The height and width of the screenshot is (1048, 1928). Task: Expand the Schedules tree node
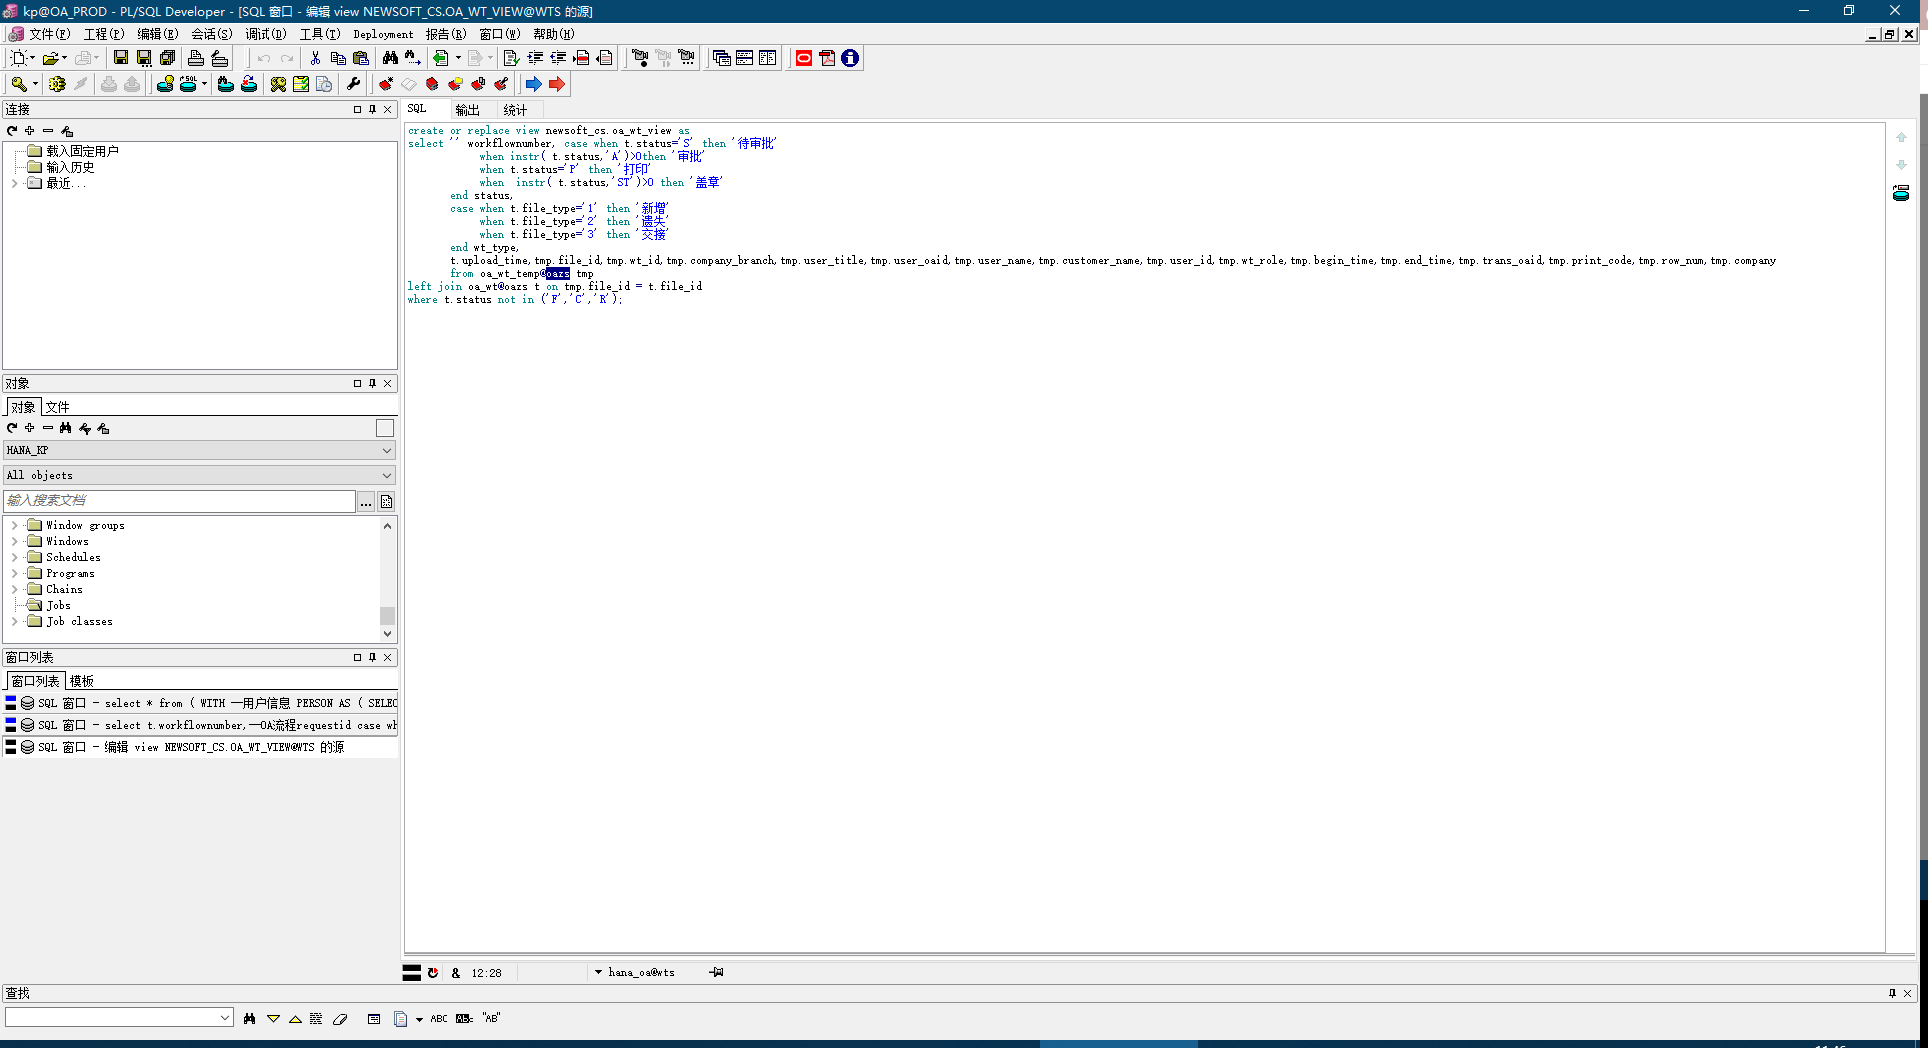[x=15, y=557]
